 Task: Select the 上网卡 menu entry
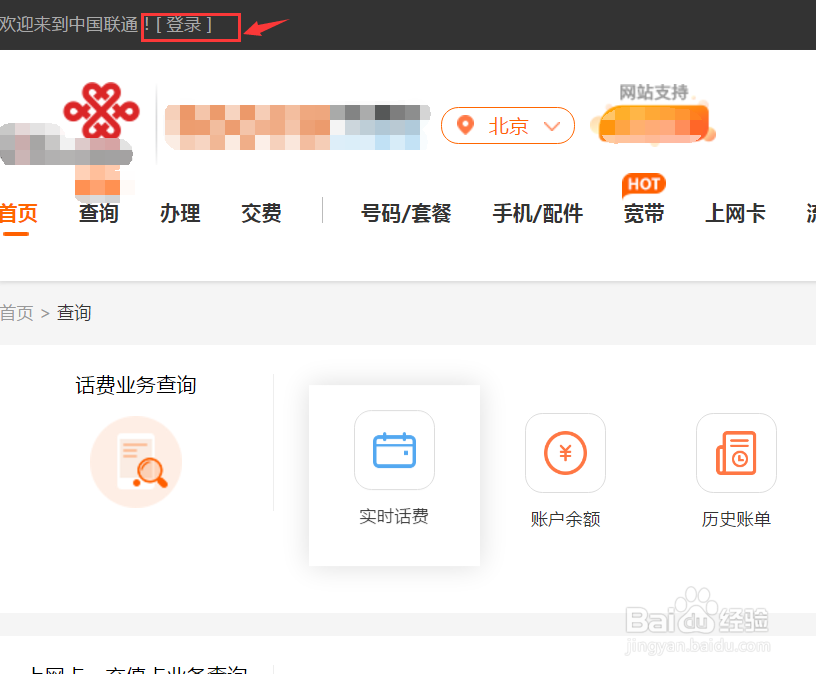tap(735, 213)
